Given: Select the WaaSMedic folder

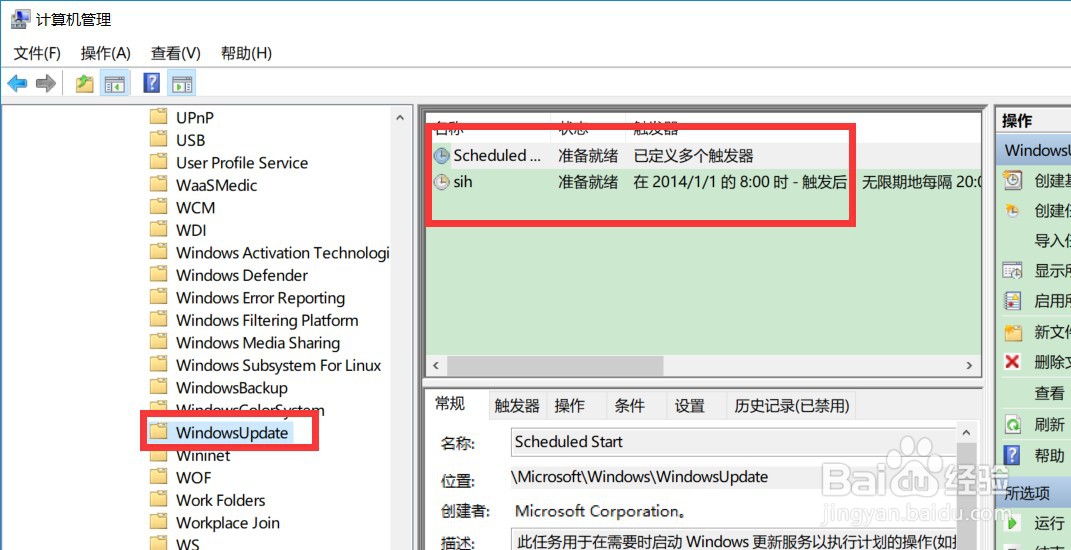Looking at the screenshot, I should [217, 185].
